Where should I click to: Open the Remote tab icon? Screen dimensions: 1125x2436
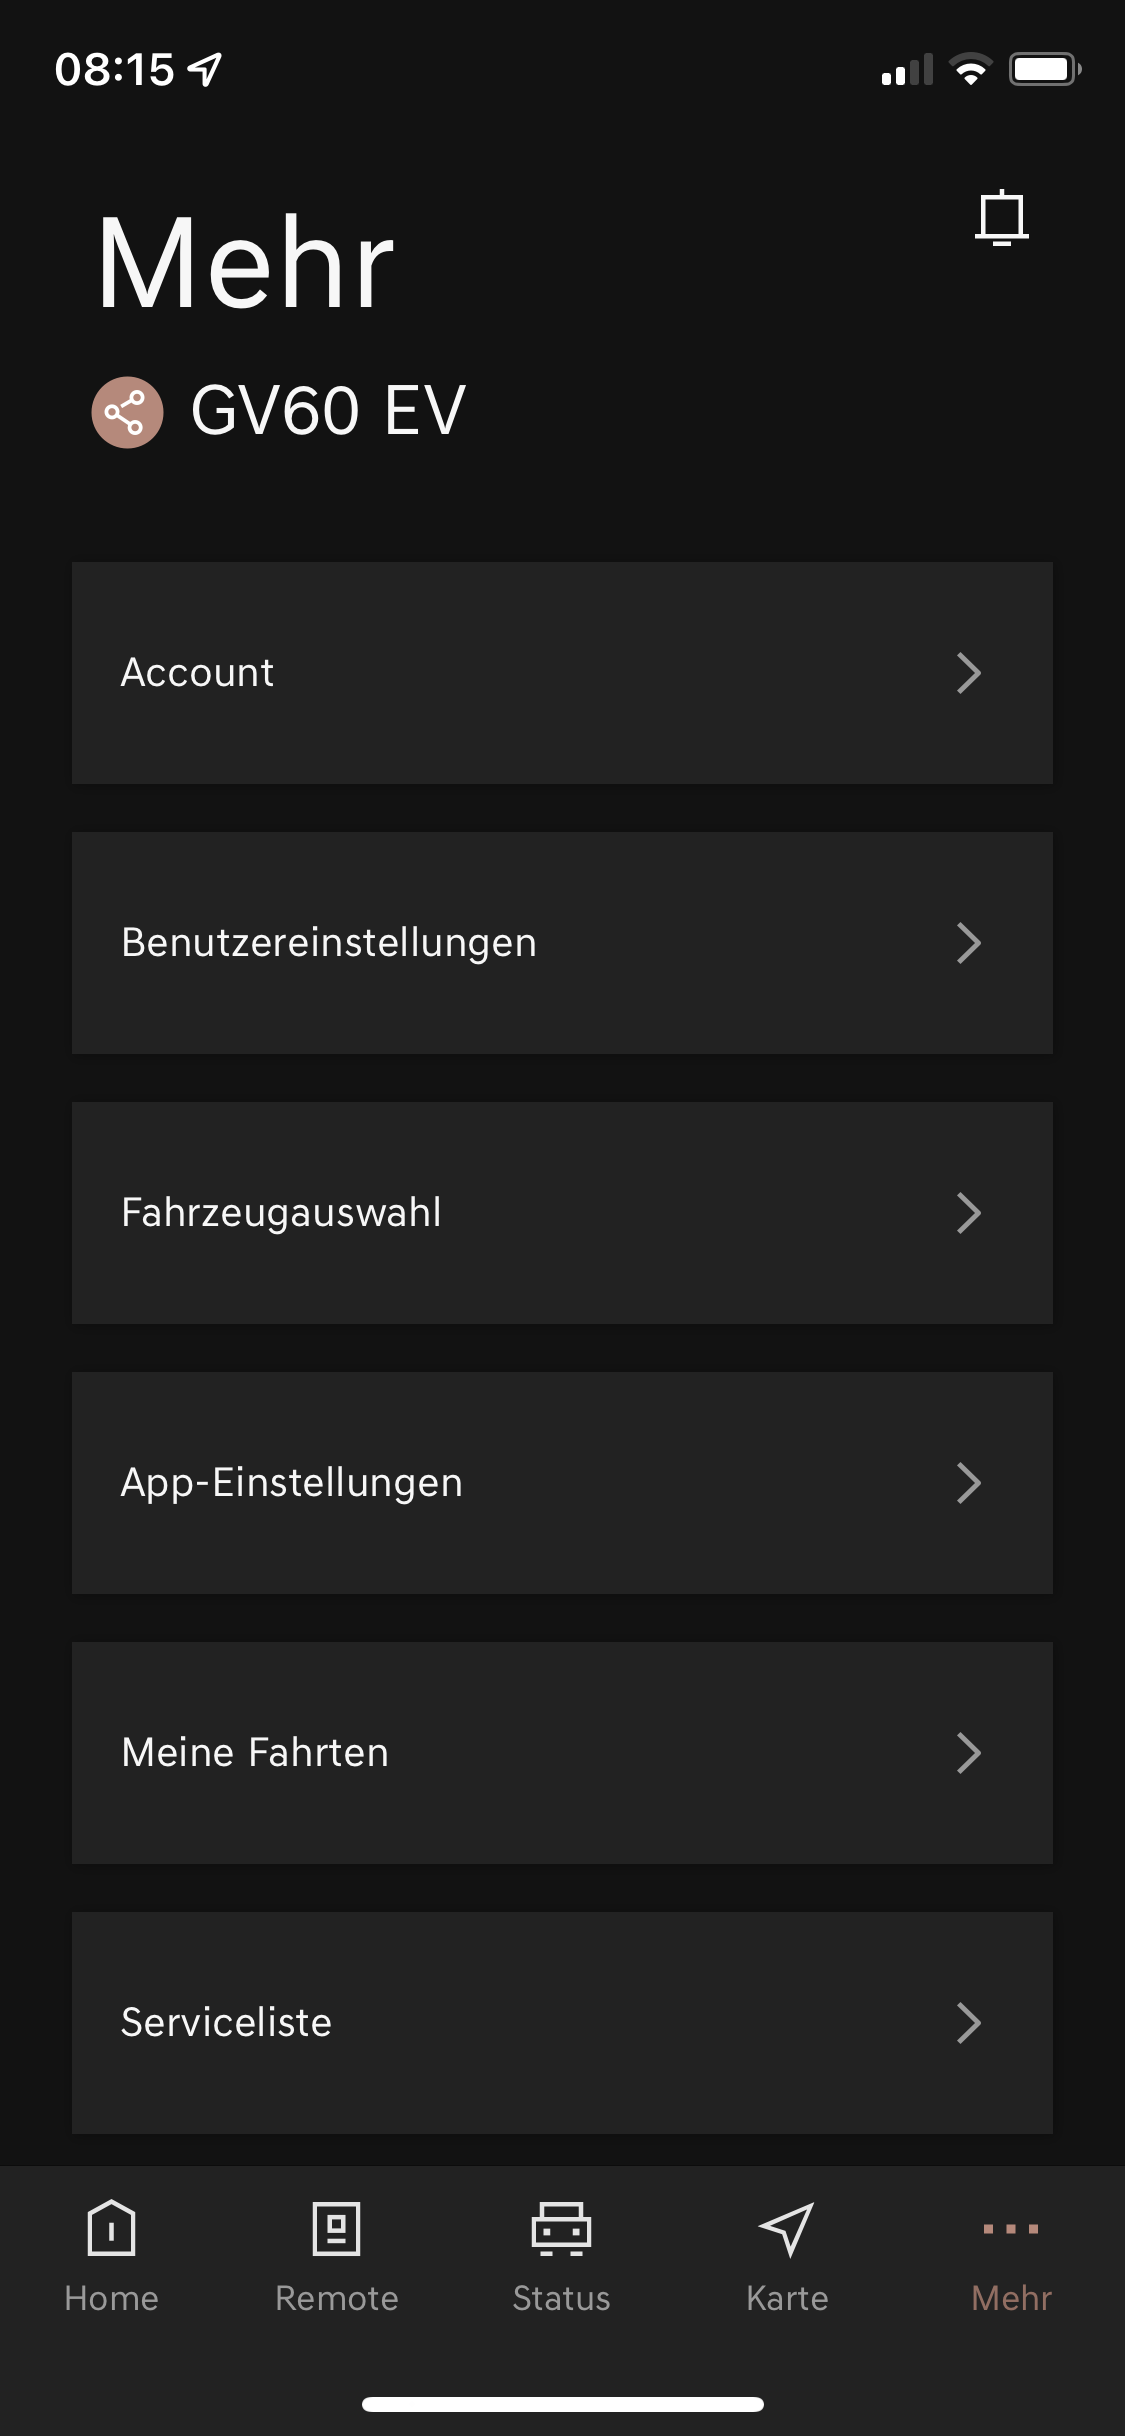(336, 2228)
